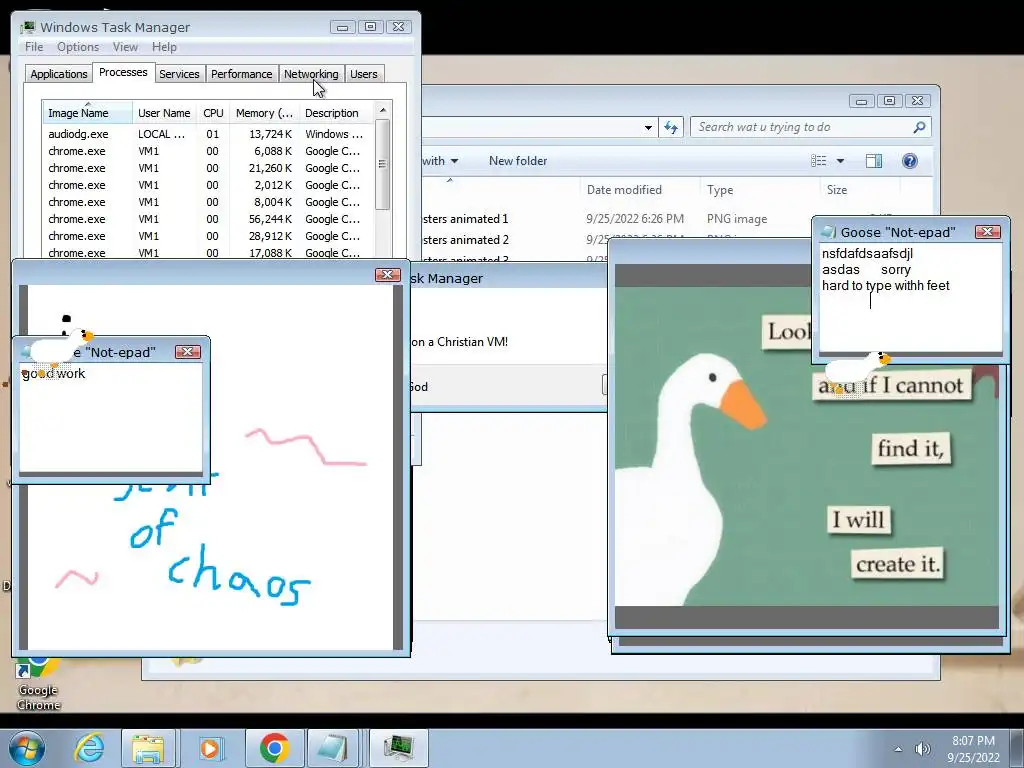The width and height of the screenshot is (1024, 768).
Task: Sort processes by CPU column
Action: [x=213, y=113]
